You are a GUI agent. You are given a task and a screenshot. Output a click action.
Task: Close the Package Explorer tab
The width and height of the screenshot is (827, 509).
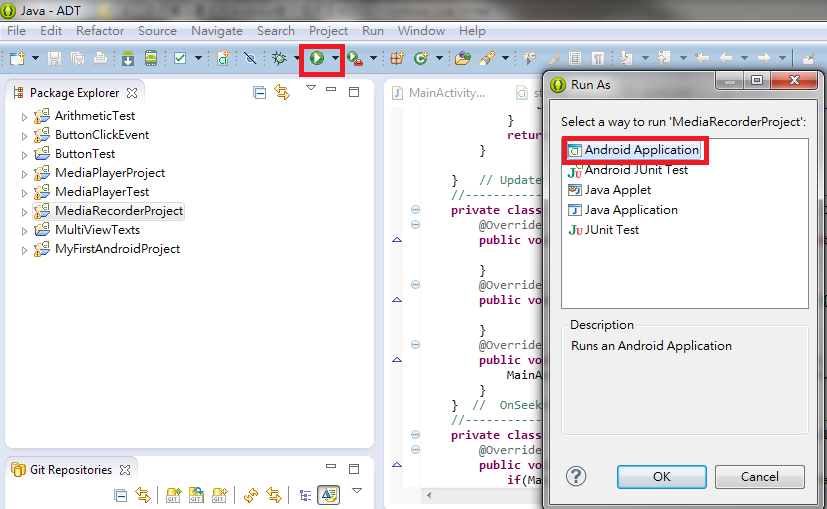[x=132, y=93]
